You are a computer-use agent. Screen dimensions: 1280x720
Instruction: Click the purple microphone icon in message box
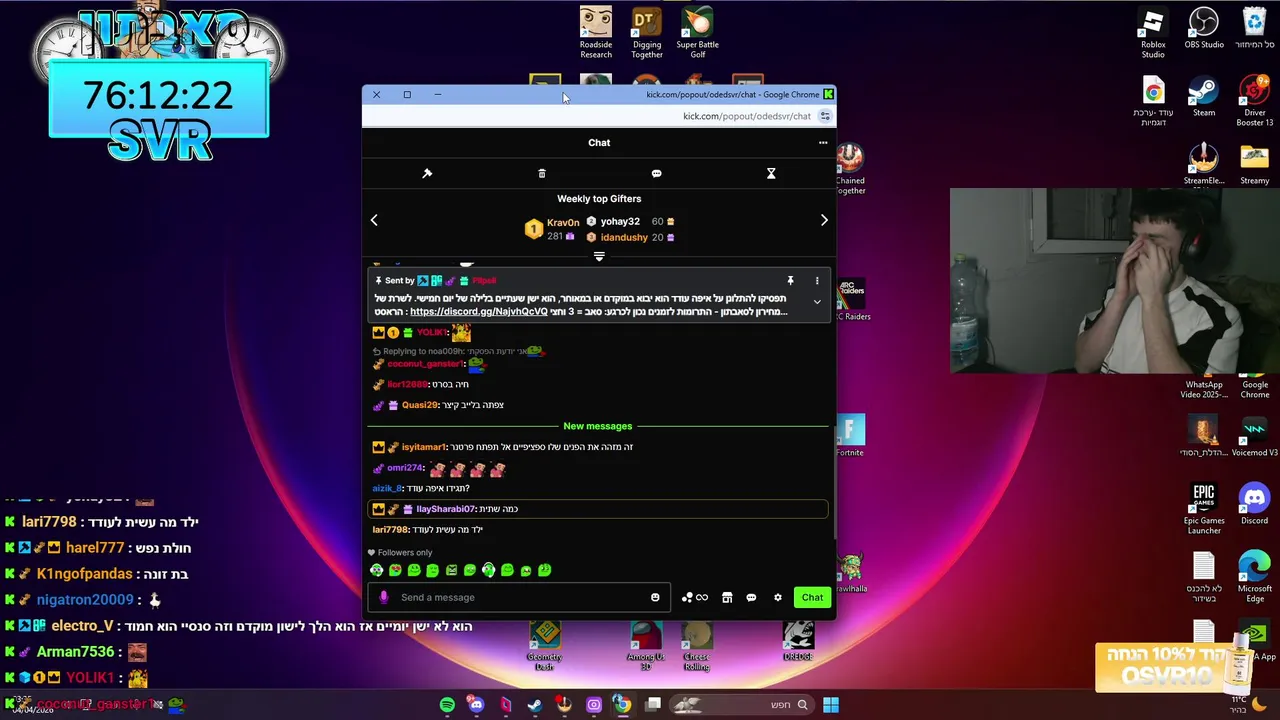coord(384,597)
